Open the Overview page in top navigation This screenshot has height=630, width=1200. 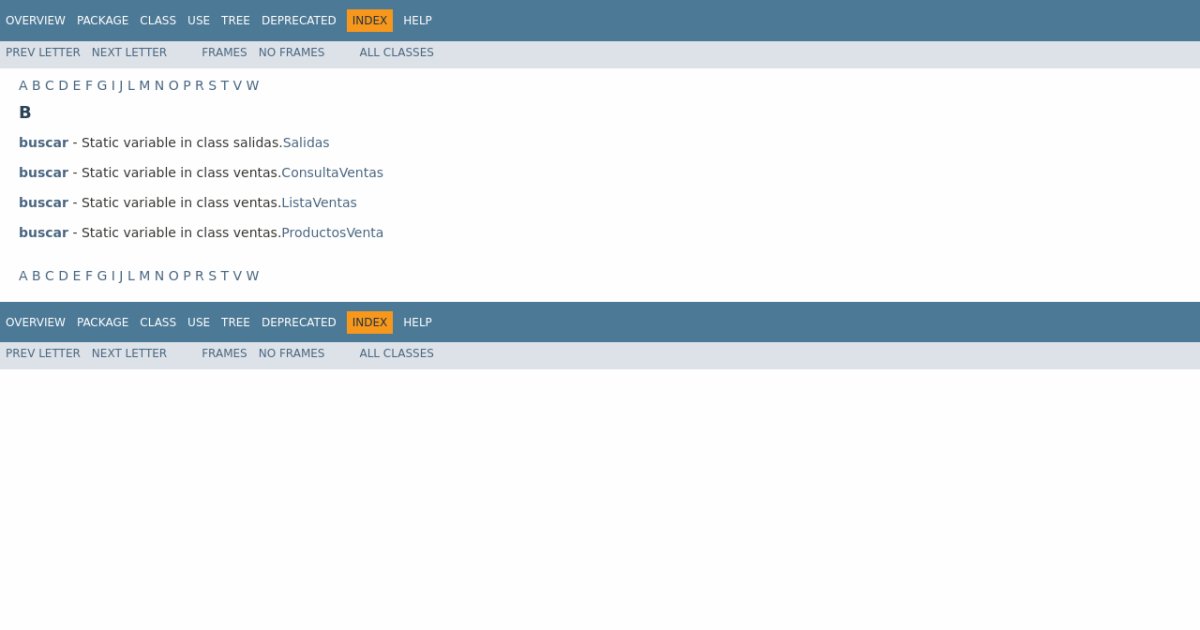35,20
